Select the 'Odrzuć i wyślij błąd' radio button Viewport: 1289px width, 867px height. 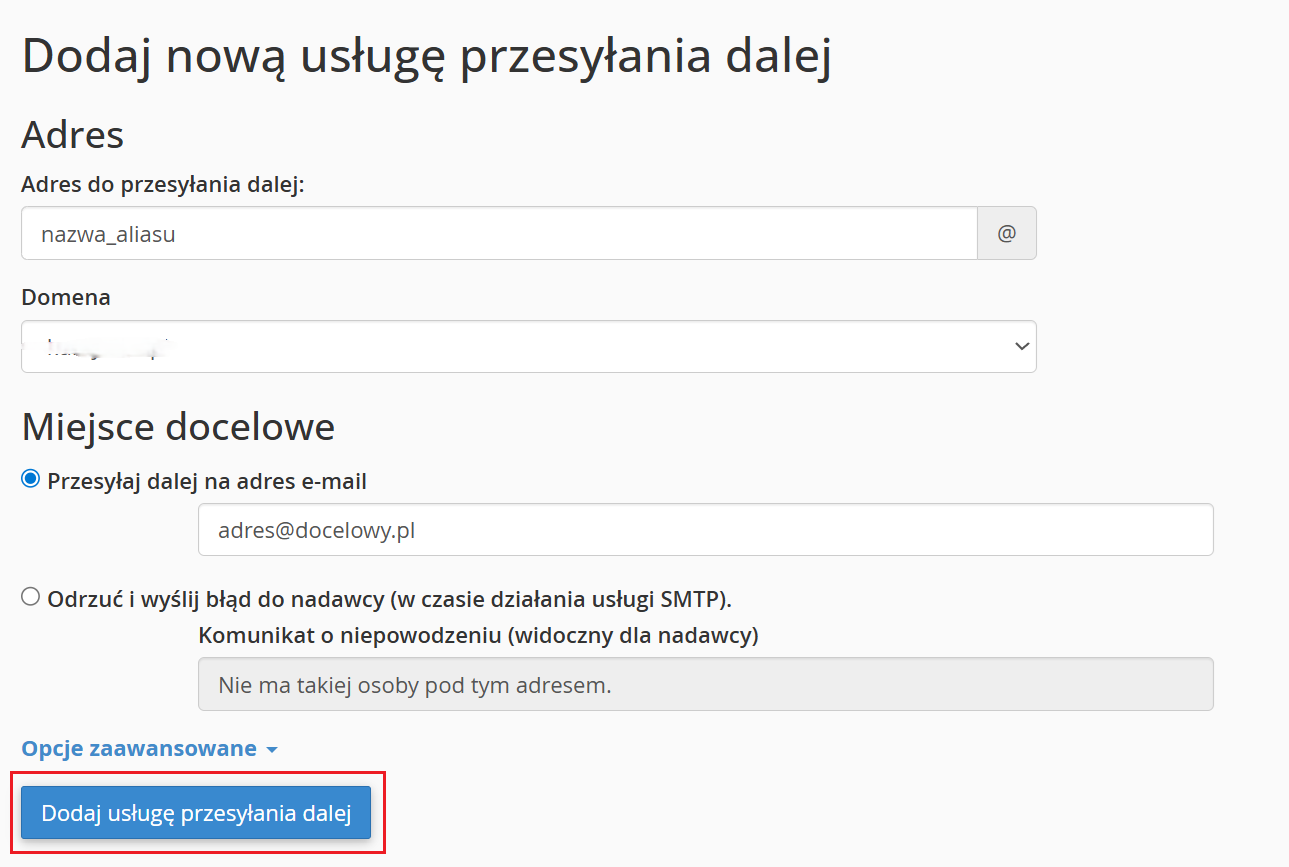coord(31,597)
